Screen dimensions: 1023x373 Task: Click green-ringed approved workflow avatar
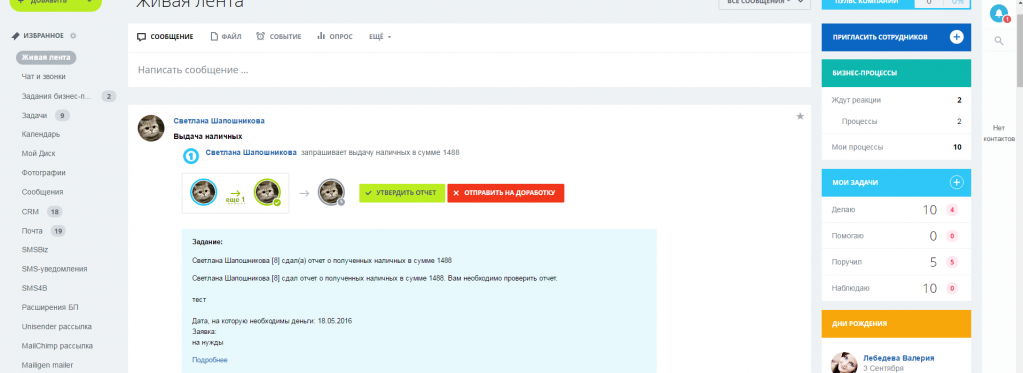pos(267,192)
